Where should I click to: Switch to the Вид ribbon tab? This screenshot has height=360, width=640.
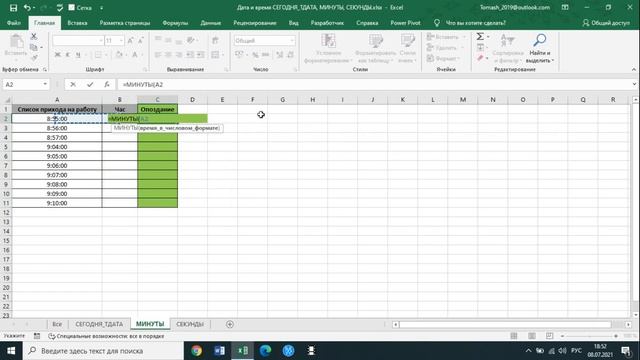coord(293,23)
